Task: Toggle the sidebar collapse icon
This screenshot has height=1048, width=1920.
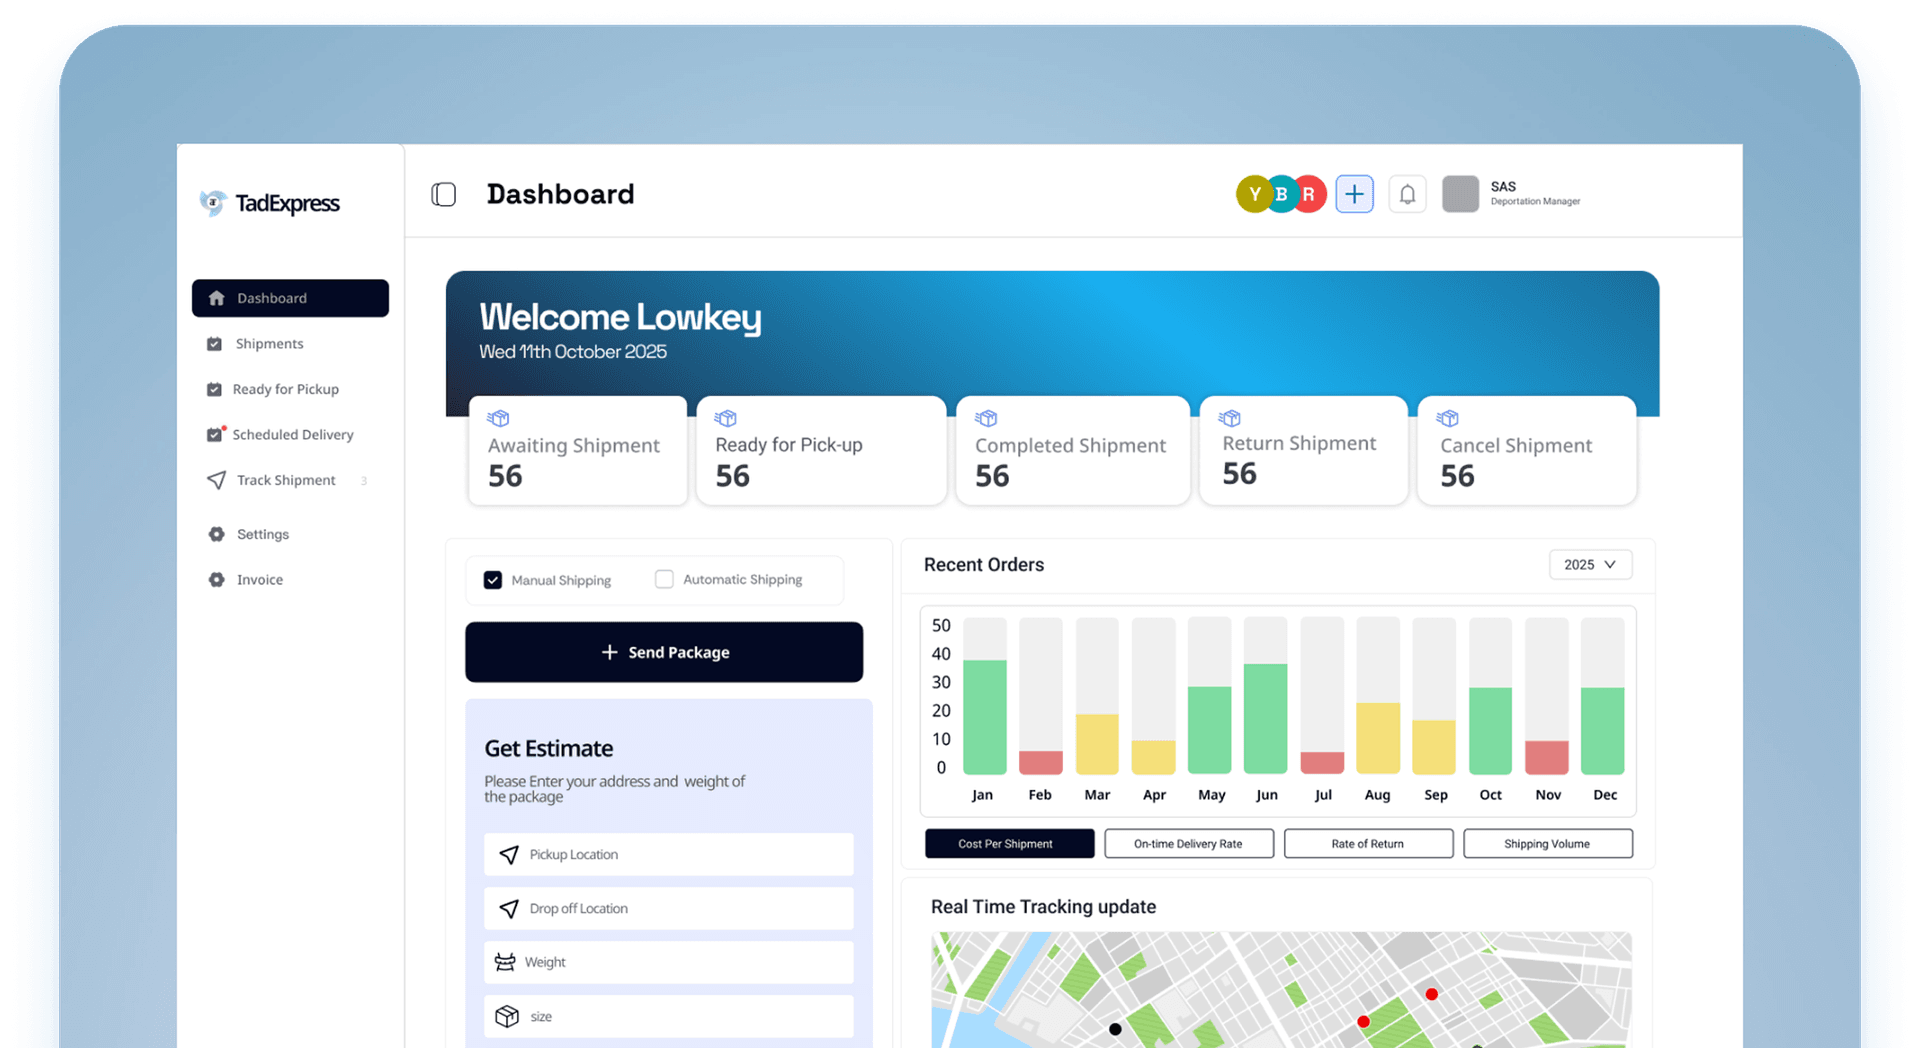Action: (x=444, y=194)
